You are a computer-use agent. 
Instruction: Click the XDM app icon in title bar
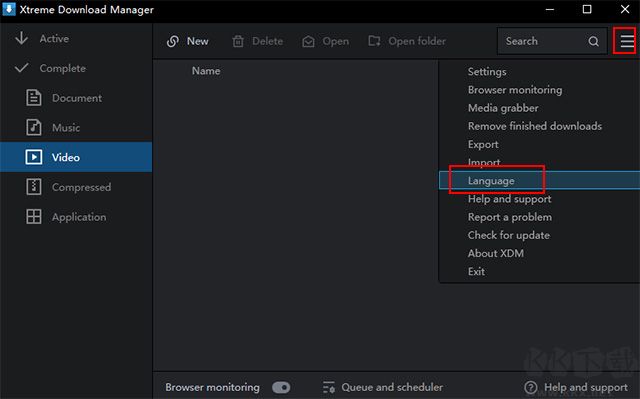[9, 9]
